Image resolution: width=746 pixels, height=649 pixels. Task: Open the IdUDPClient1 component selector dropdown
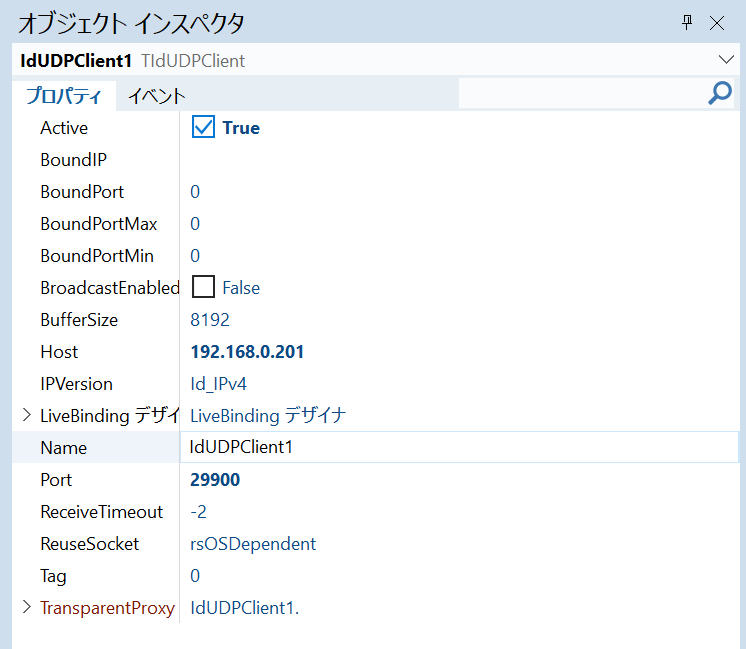click(x=726, y=60)
